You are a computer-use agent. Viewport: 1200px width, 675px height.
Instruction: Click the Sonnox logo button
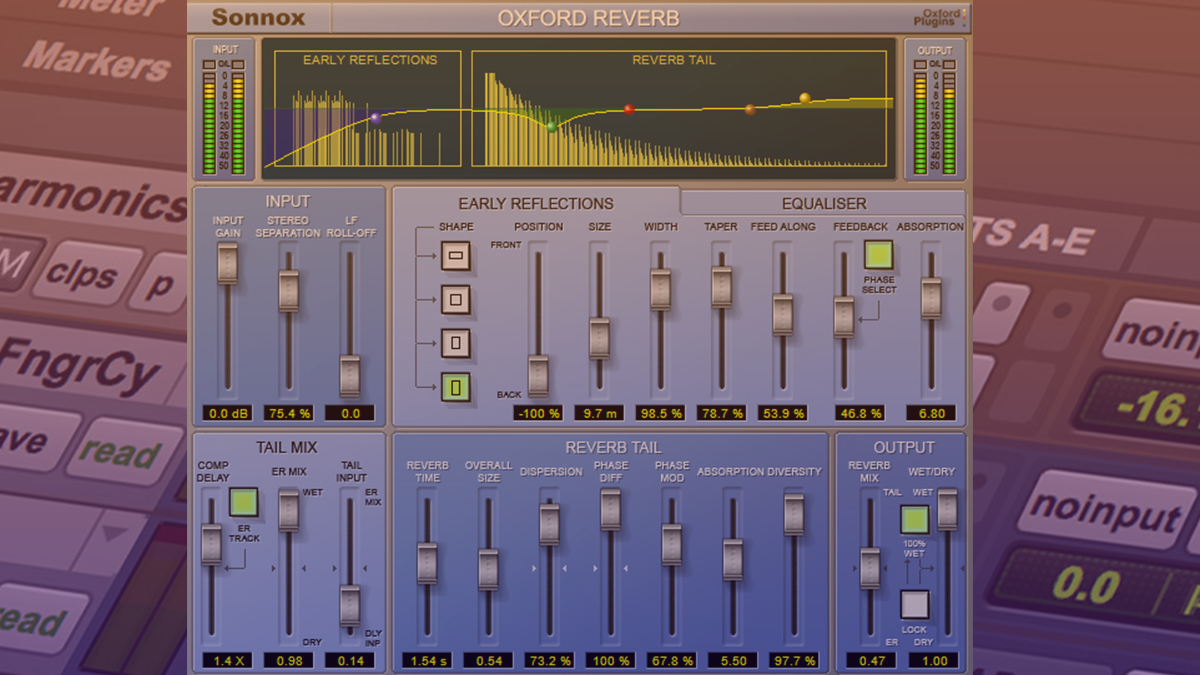258,17
